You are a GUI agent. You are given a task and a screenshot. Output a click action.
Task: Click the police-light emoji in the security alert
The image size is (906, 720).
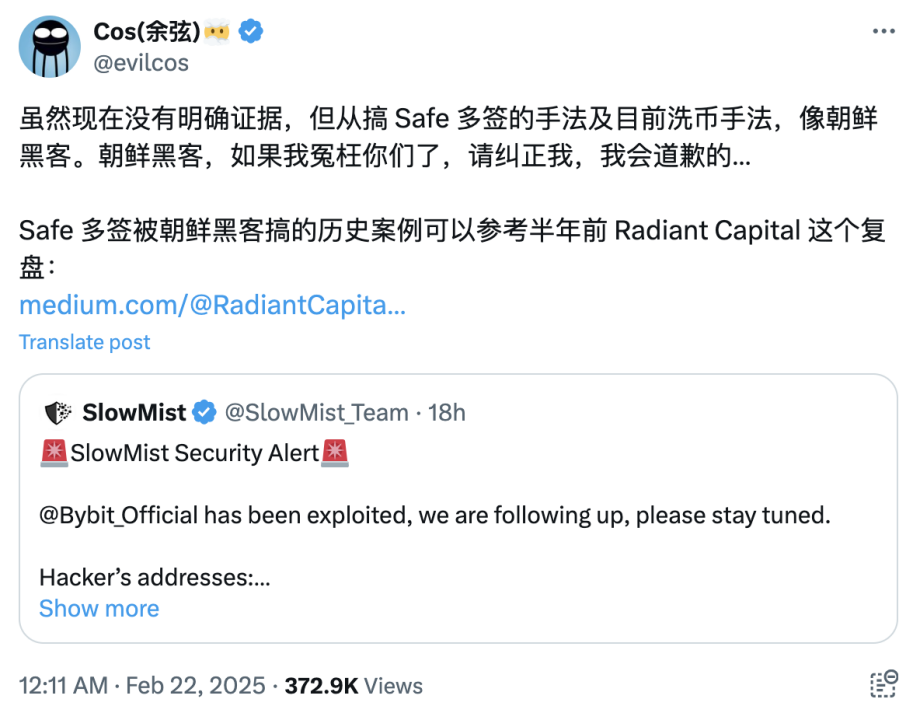(52, 453)
